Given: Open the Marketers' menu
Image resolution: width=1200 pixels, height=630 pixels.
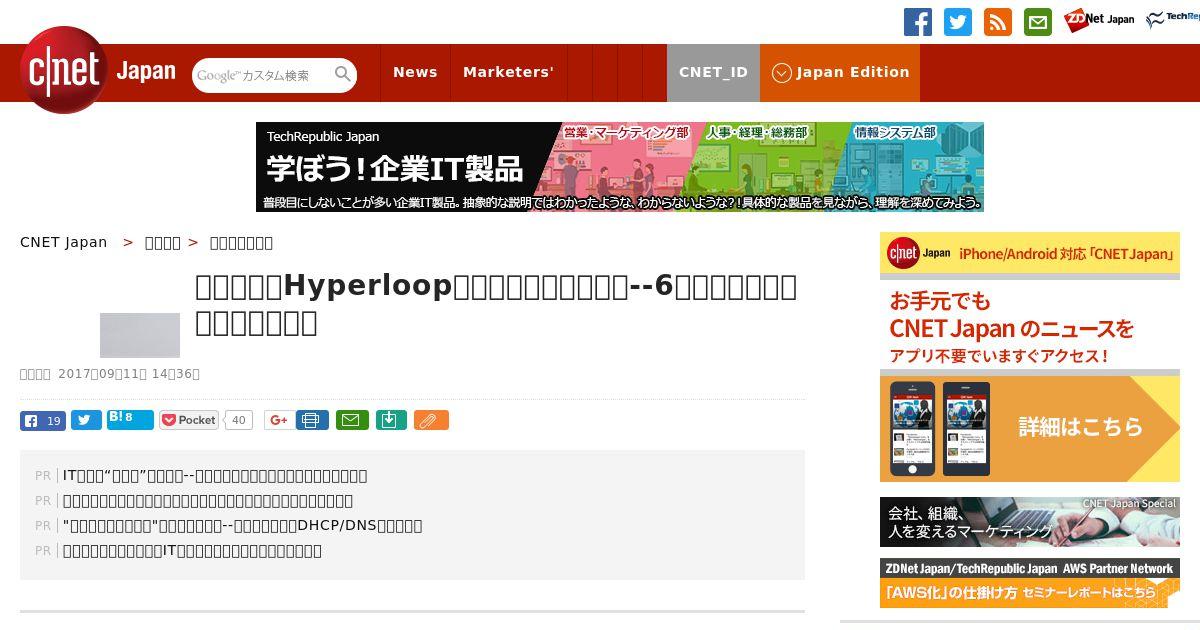Looking at the screenshot, I should 508,72.
